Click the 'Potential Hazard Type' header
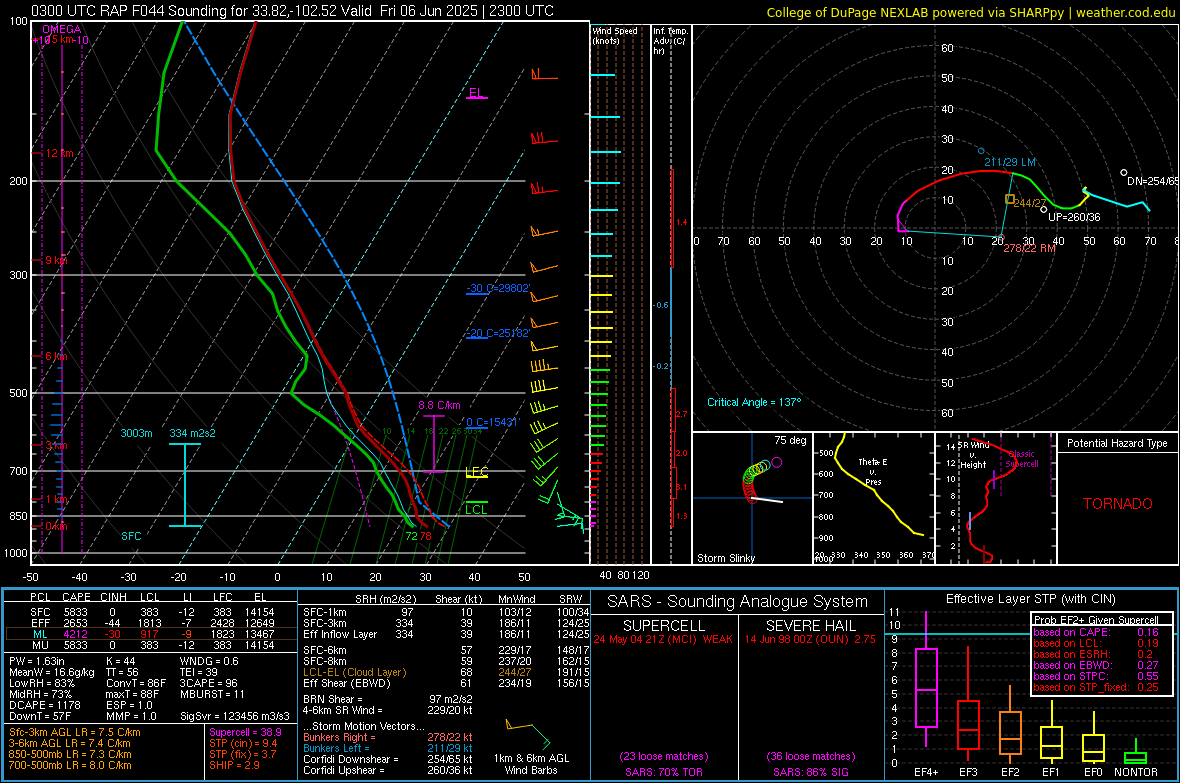 1117,443
